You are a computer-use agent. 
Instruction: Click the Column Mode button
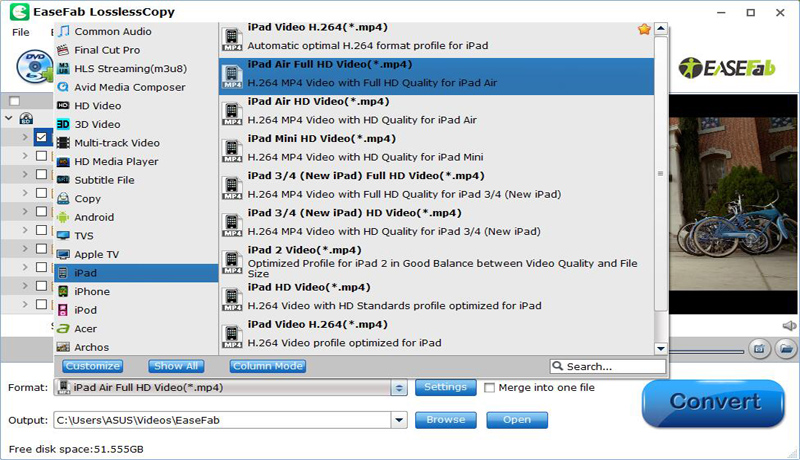coord(268,366)
